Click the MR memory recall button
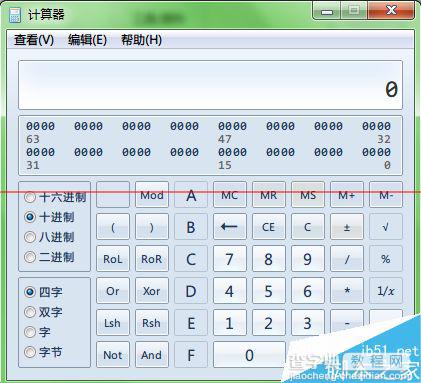421x383 pixels. (269, 195)
